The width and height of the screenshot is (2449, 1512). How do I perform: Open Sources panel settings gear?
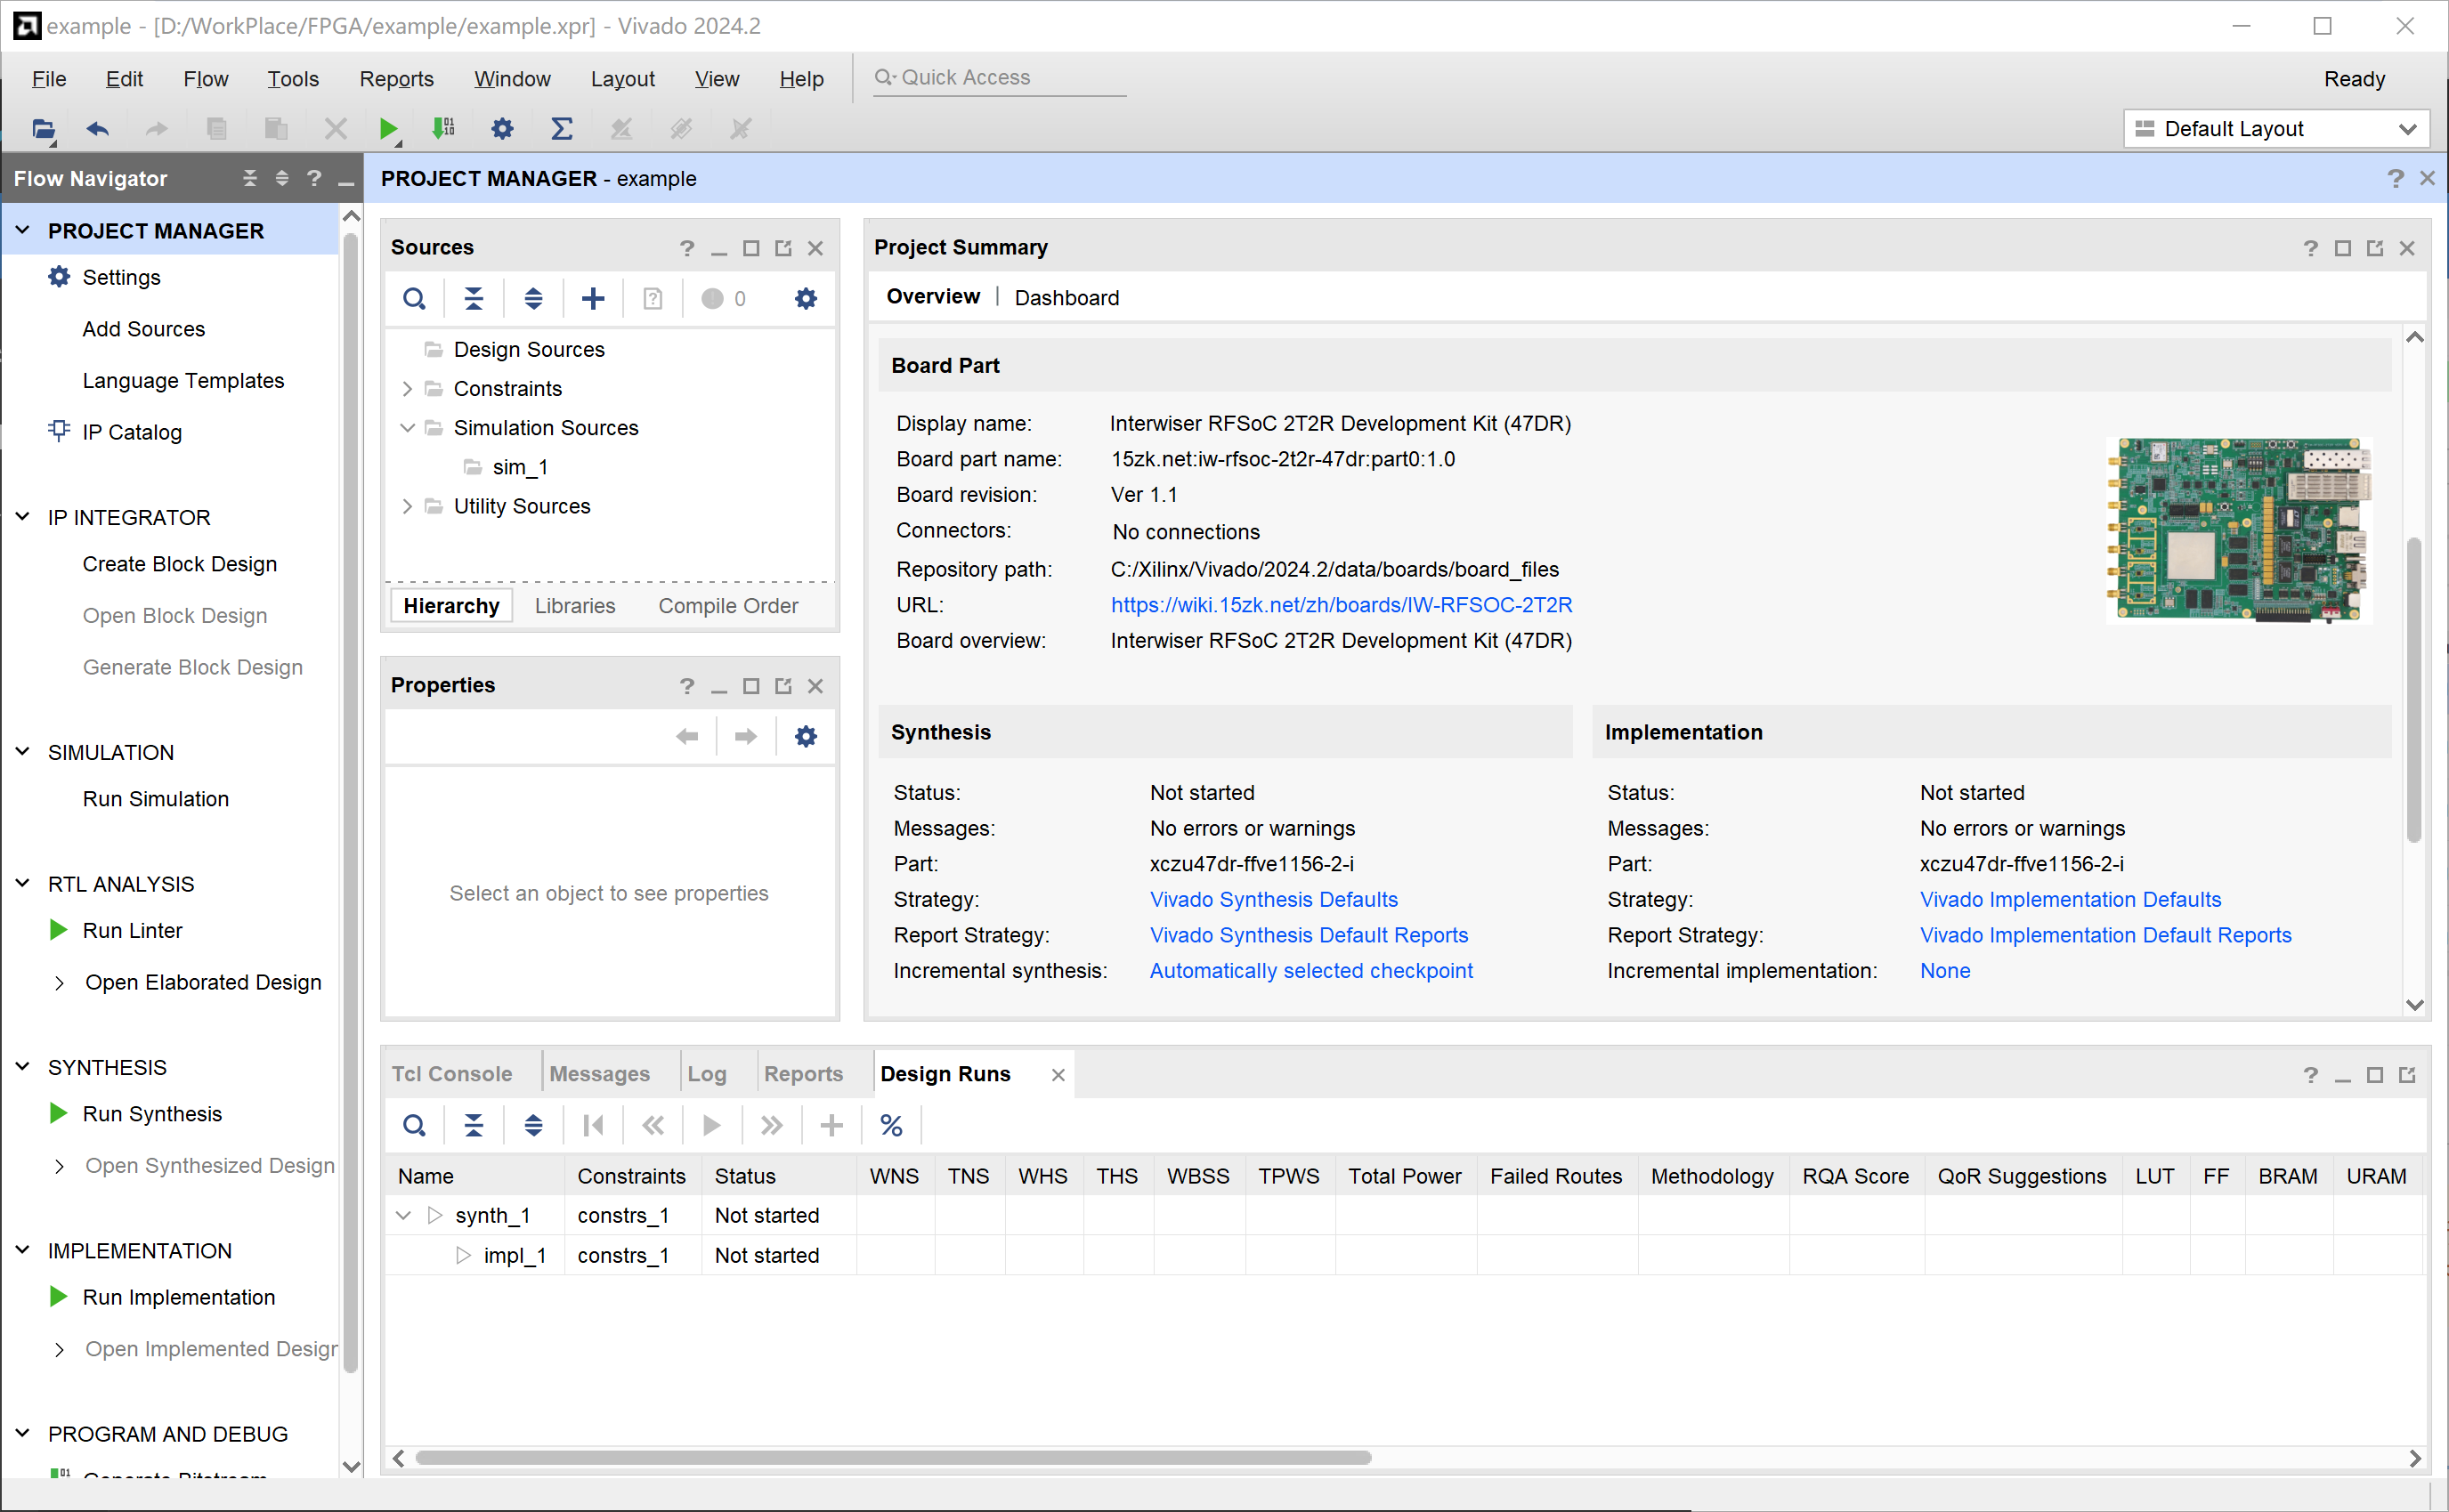[806, 298]
